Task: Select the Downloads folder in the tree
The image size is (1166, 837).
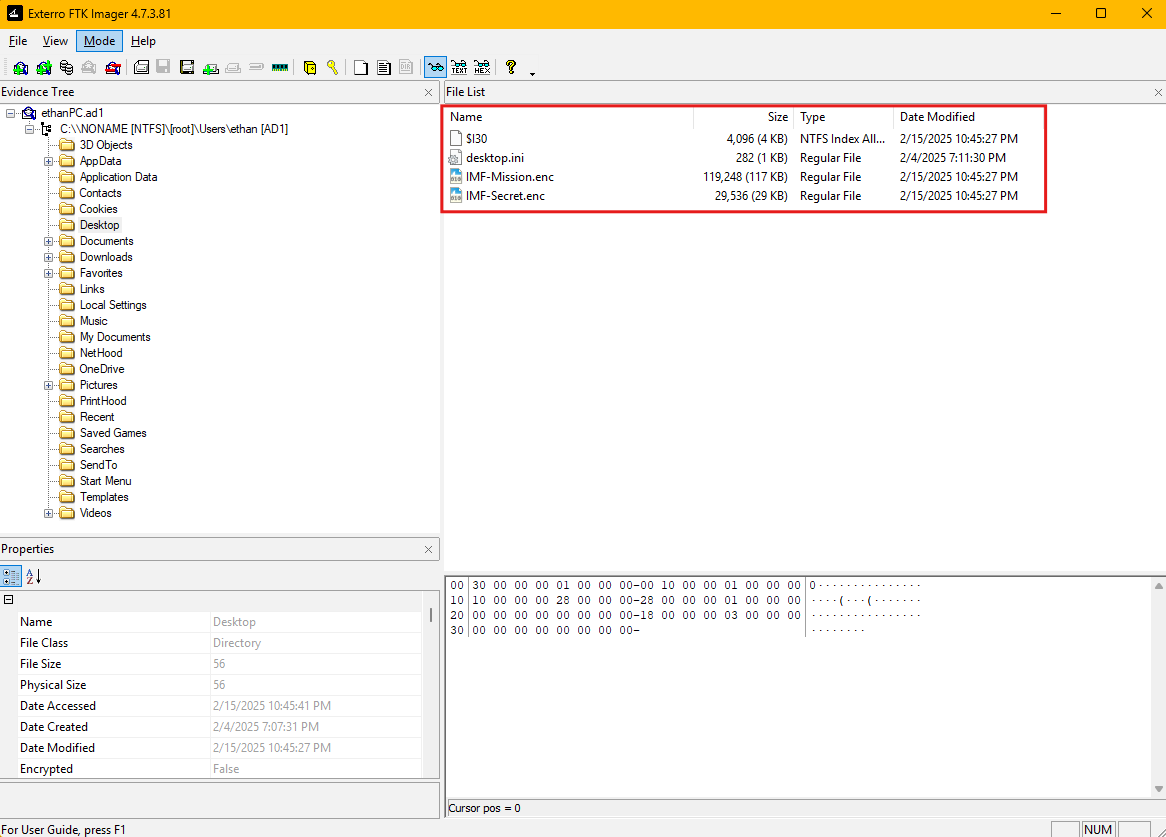Action: point(106,257)
